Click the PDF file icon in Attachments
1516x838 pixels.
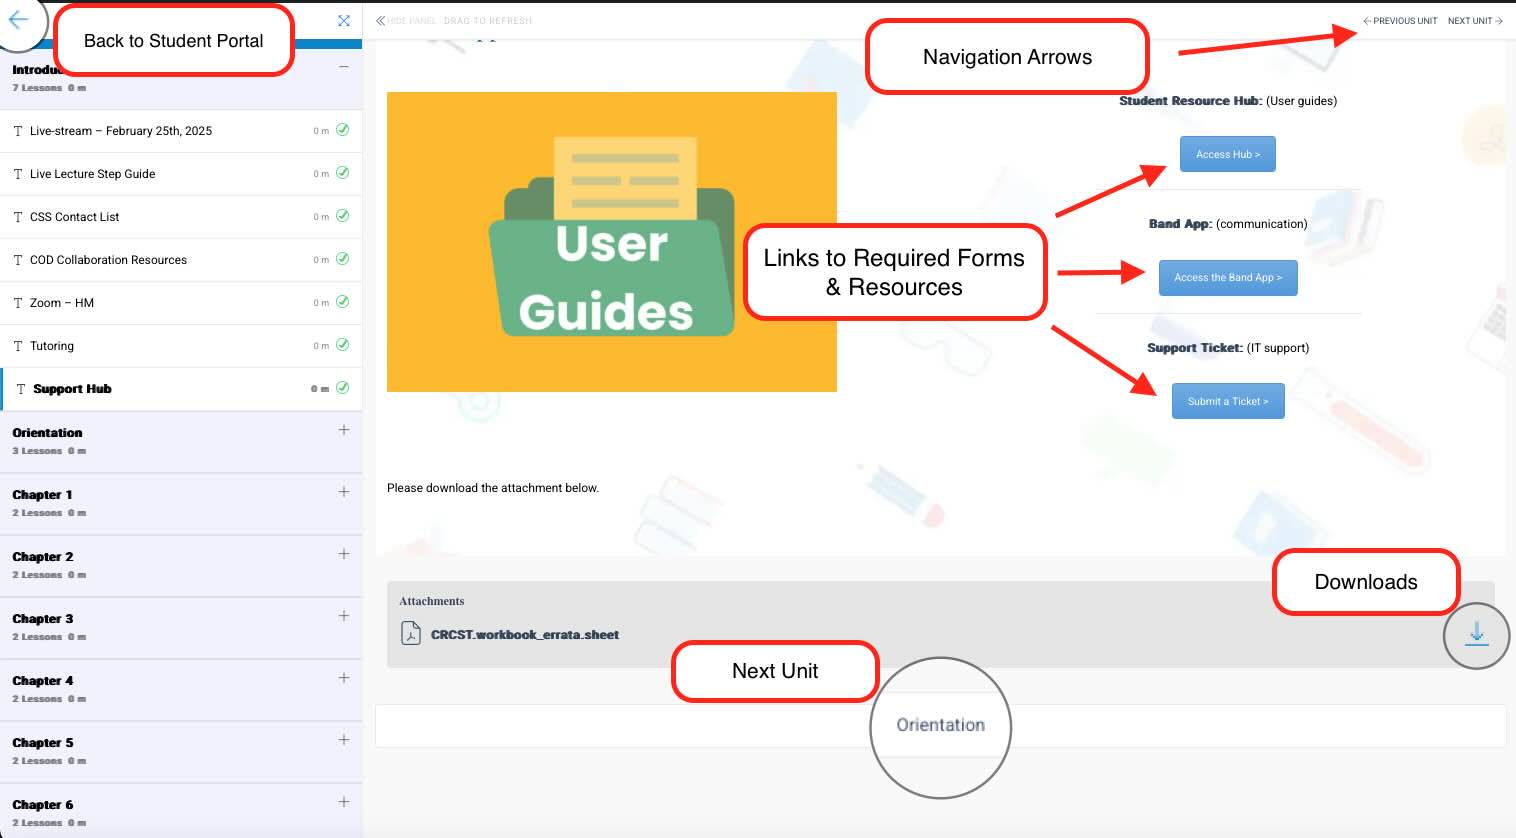[411, 633]
